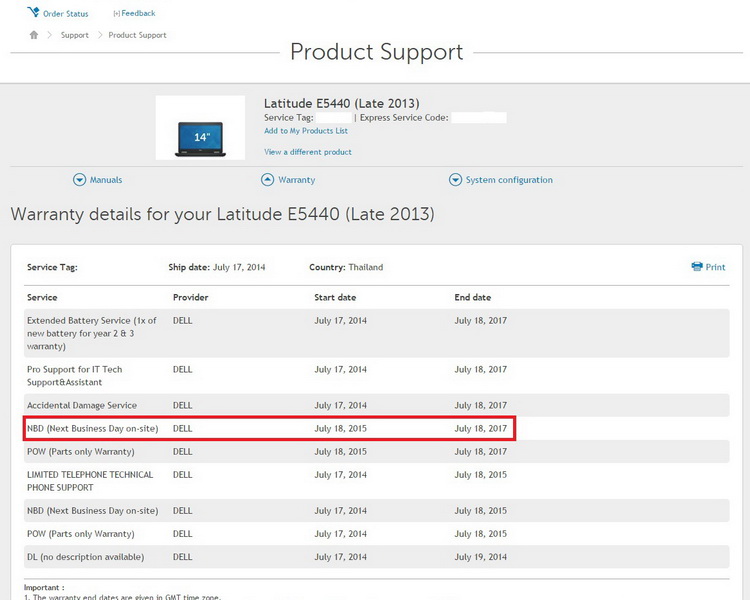Click the Important note label

pyautogui.click(x=44, y=587)
